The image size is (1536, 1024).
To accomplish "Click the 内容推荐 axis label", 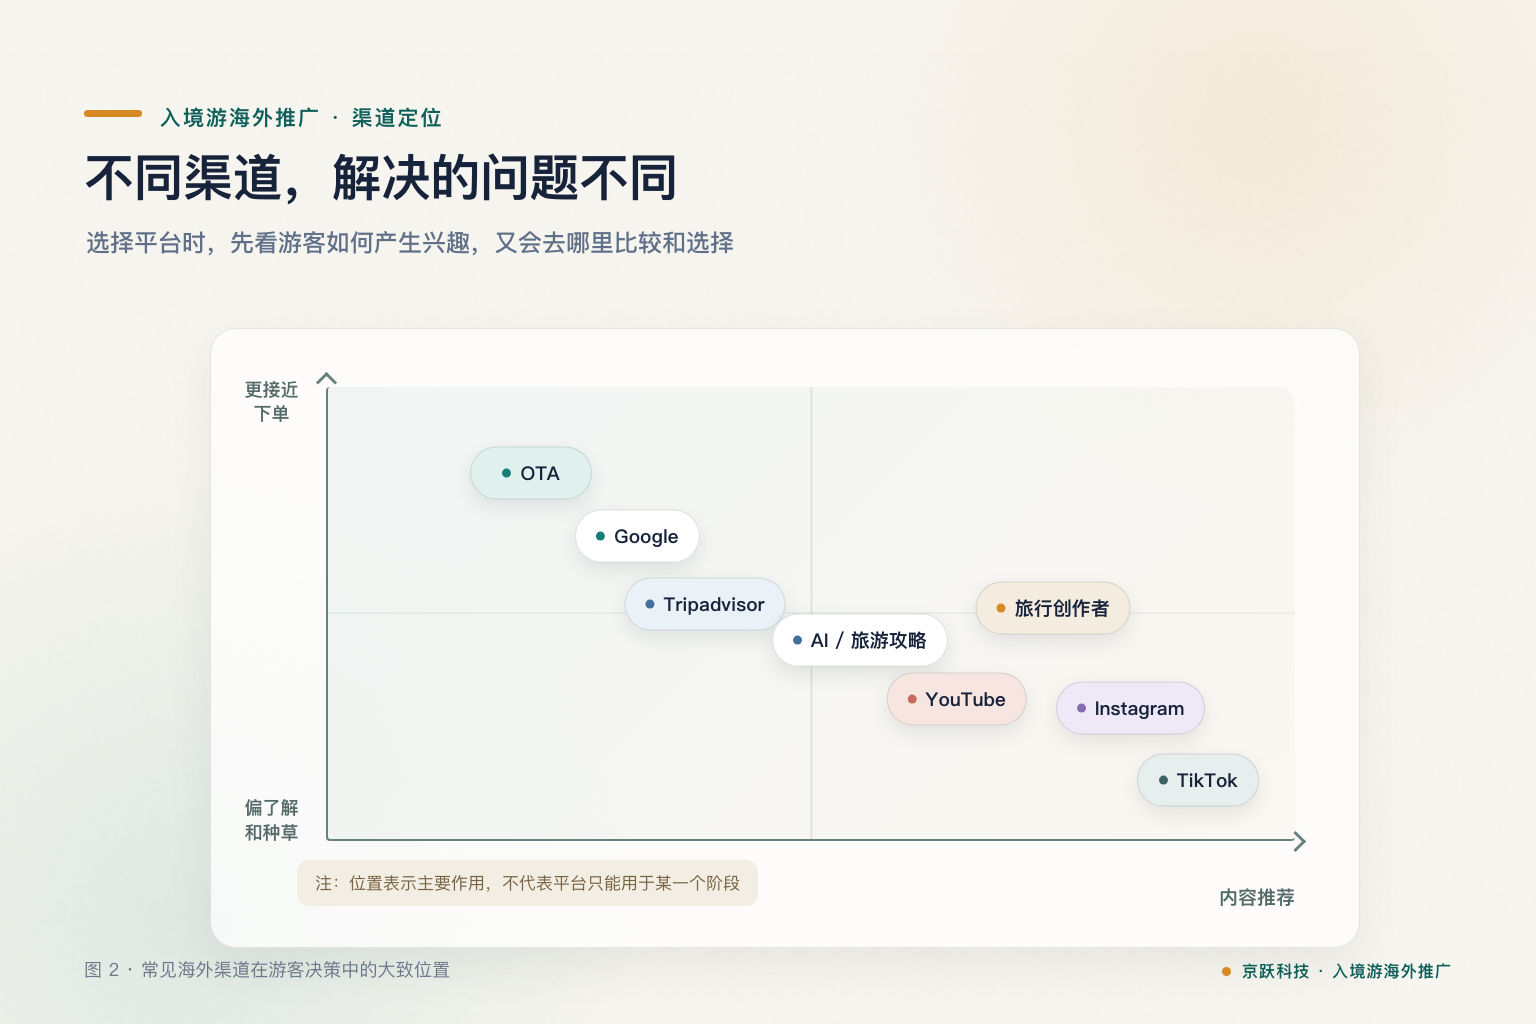I will (1257, 898).
